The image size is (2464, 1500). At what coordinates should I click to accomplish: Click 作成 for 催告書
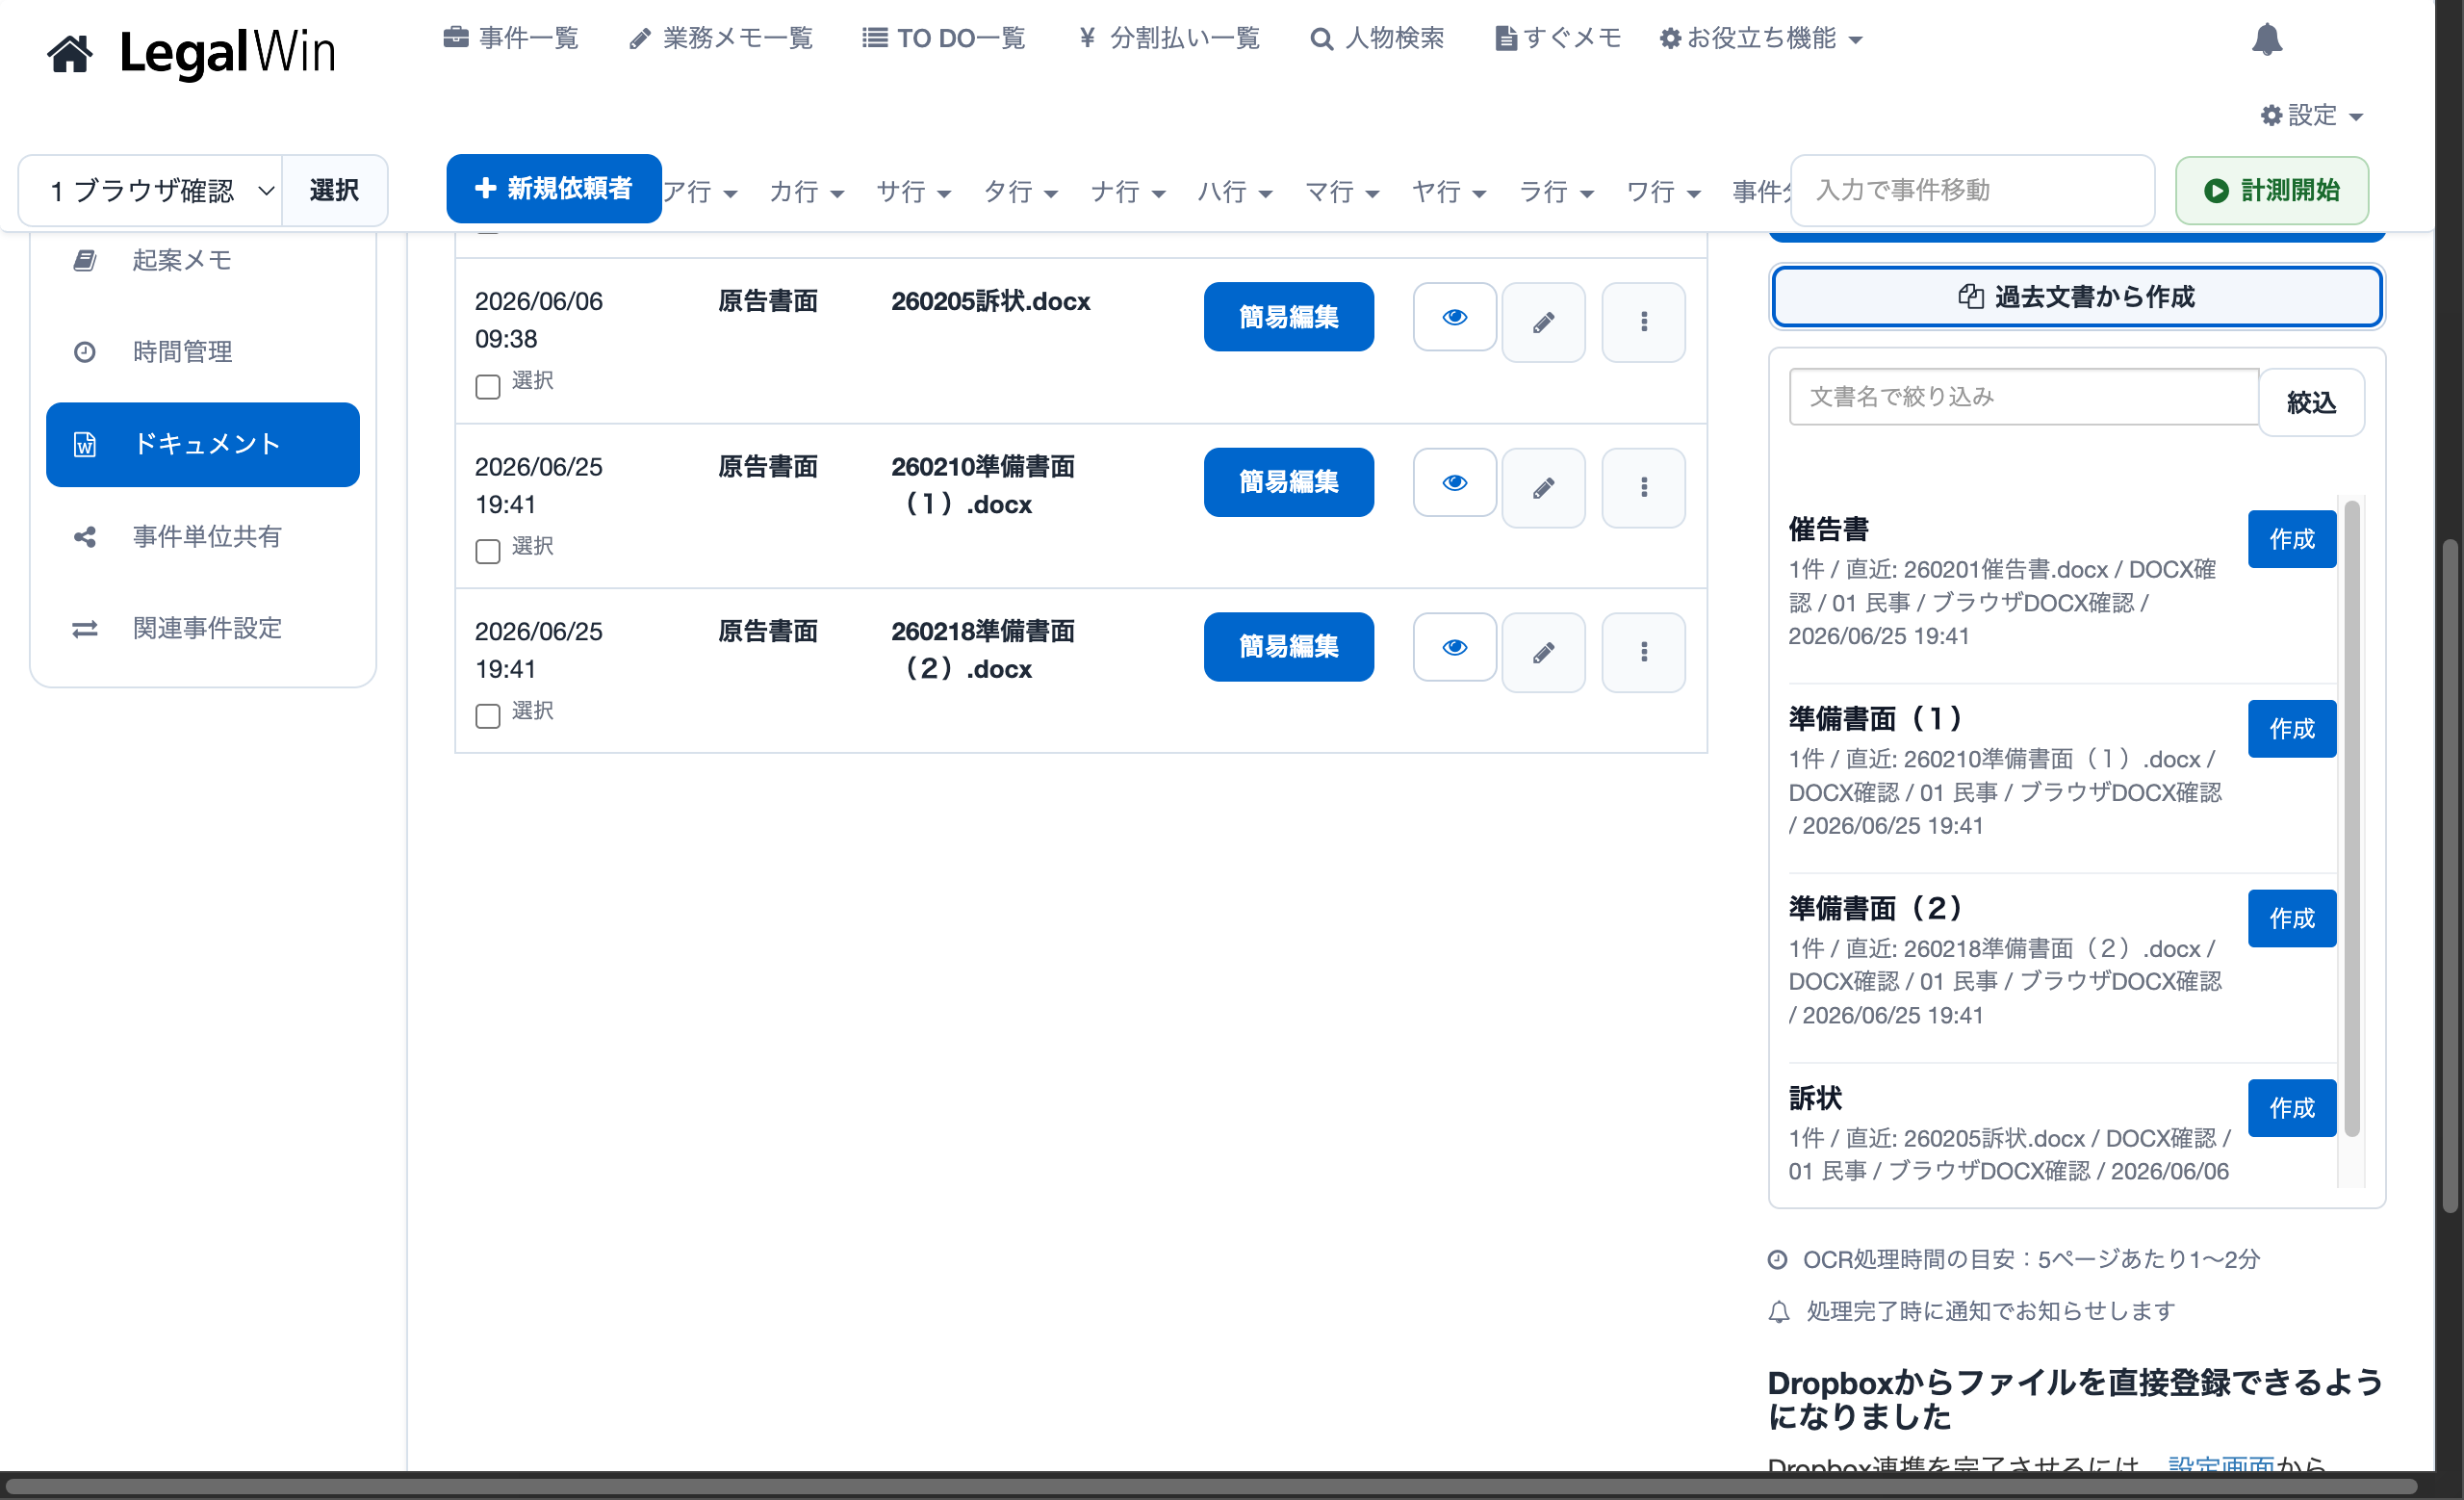(2291, 539)
